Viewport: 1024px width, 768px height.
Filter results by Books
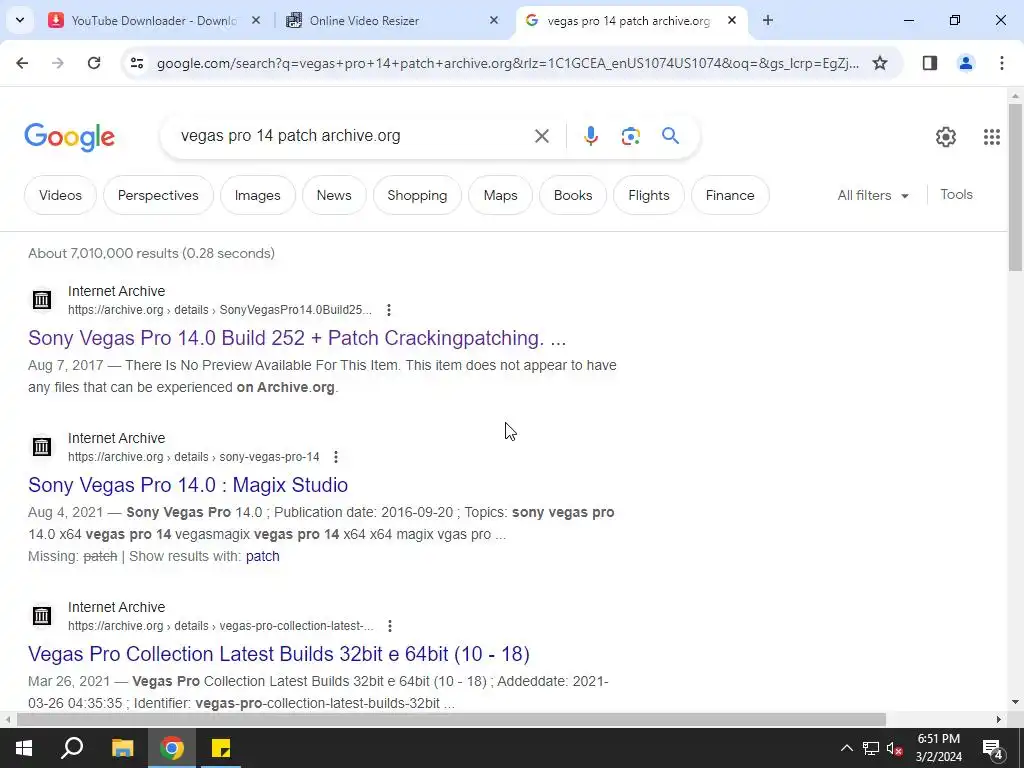pyautogui.click(x=573, y=195)
